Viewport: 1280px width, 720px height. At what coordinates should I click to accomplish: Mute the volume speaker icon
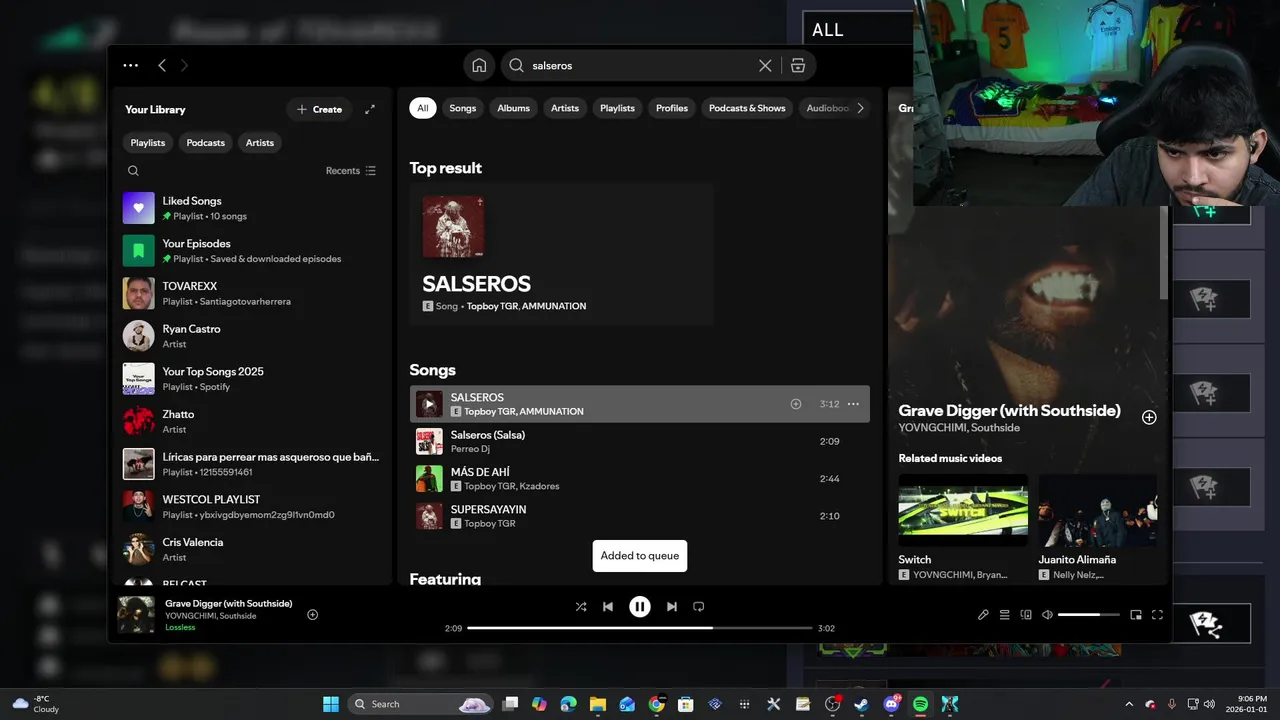1047,615
